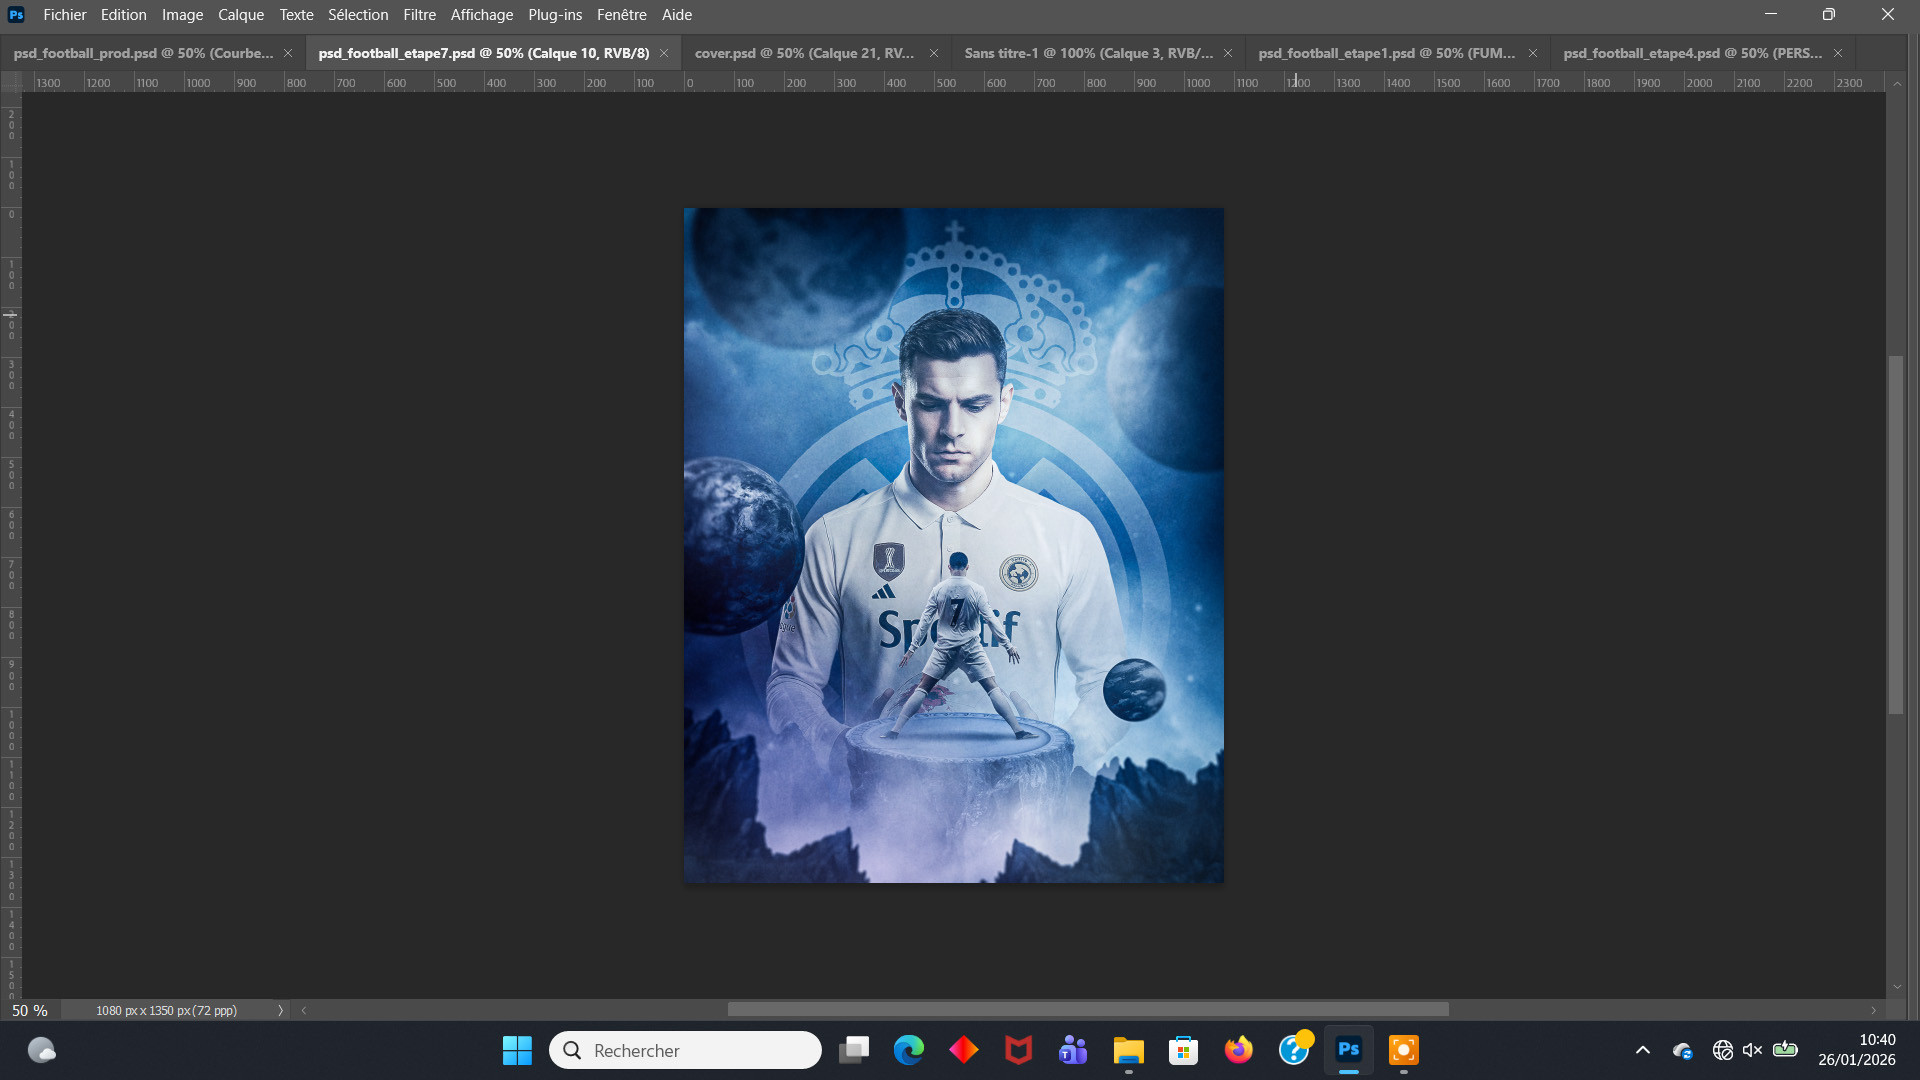Close the Sans titre-1 document tab
The width and height of the screenshot is (1920, 1080).
tap(1228, 53)
